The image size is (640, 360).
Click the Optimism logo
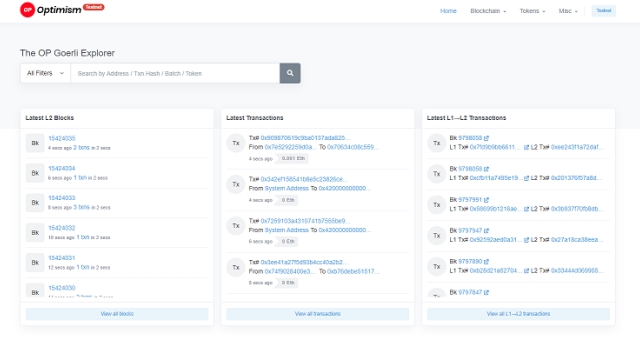click(x=51, y=9)
